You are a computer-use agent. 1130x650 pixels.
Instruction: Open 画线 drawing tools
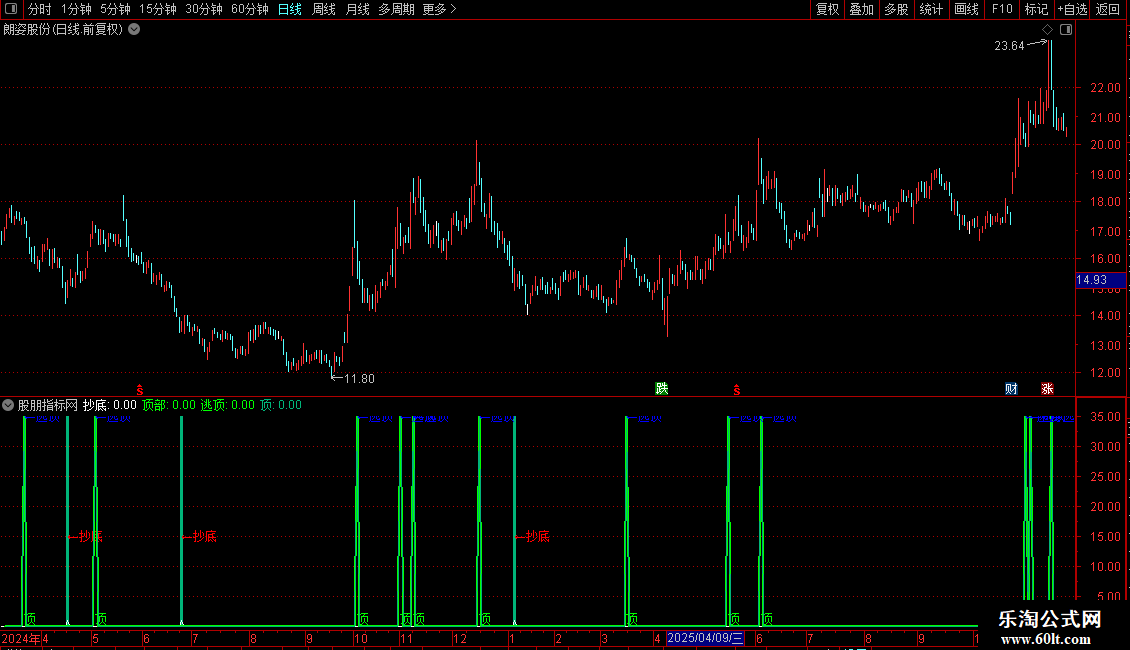point(966,9)
